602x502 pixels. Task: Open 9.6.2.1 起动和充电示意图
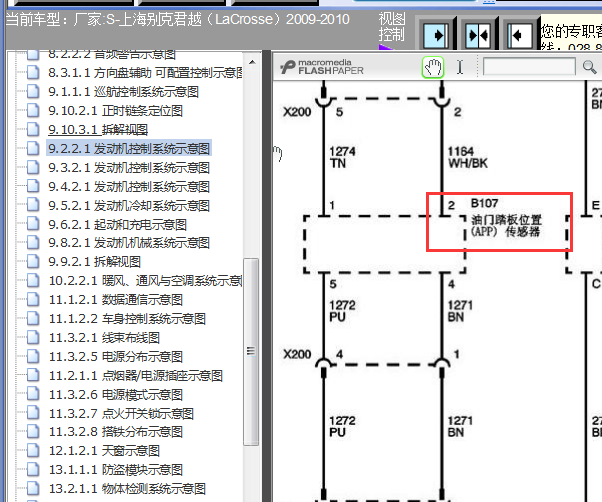pos(117,224)
